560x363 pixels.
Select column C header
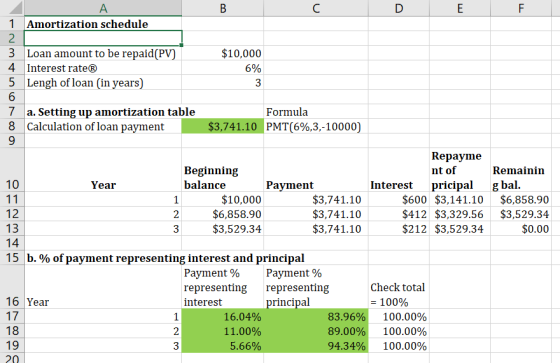316,8
